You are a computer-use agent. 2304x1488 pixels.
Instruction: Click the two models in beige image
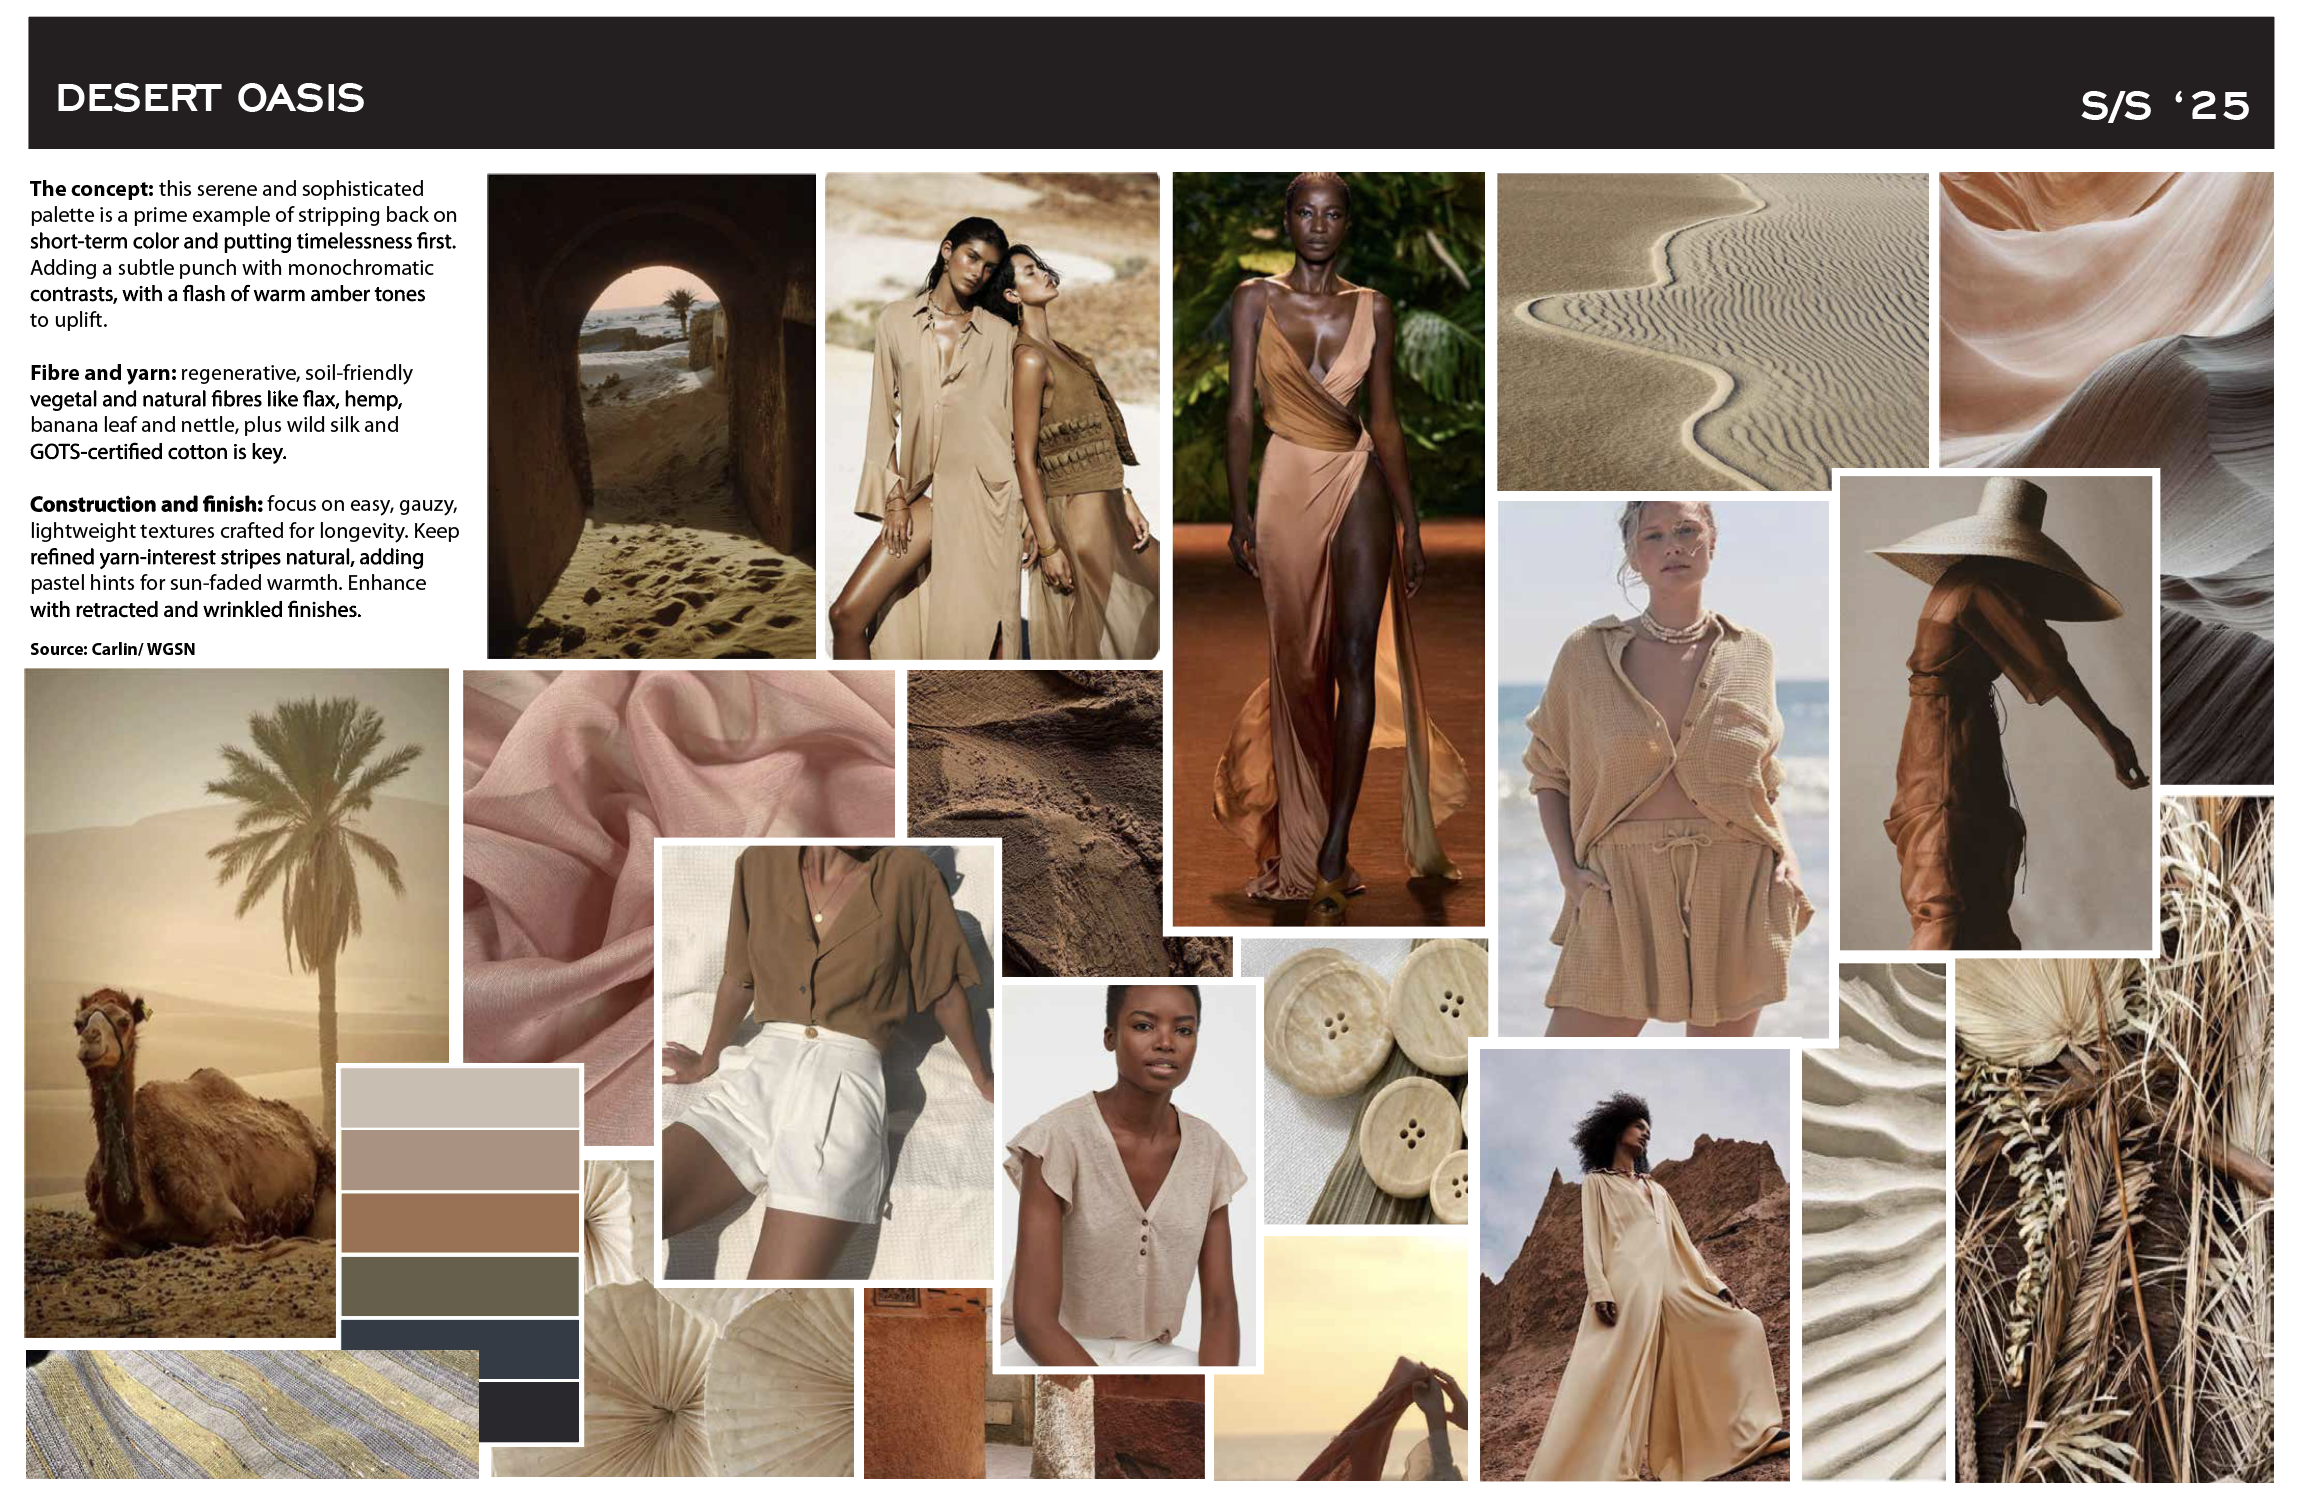(x=995, y=410)
